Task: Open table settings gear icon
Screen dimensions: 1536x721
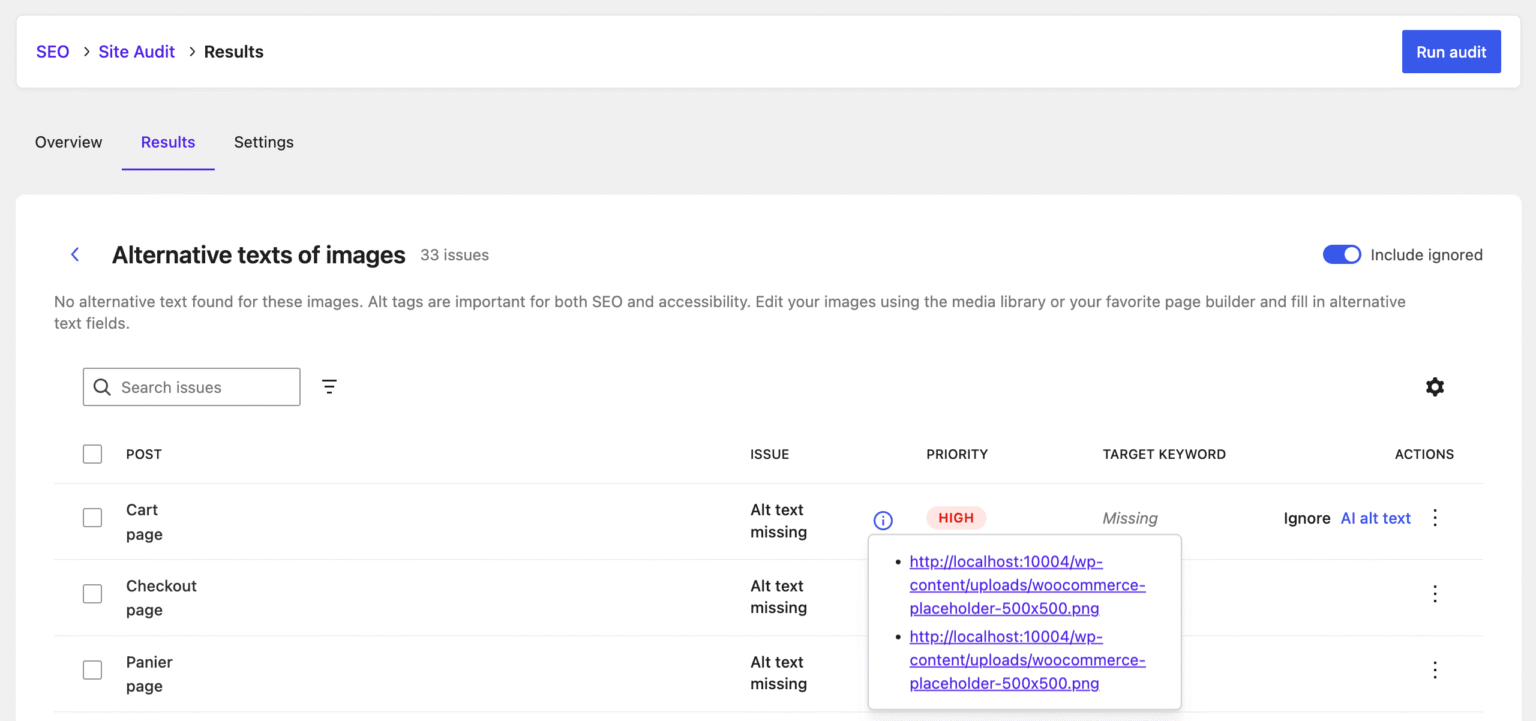Action: tap(1435, 387)
